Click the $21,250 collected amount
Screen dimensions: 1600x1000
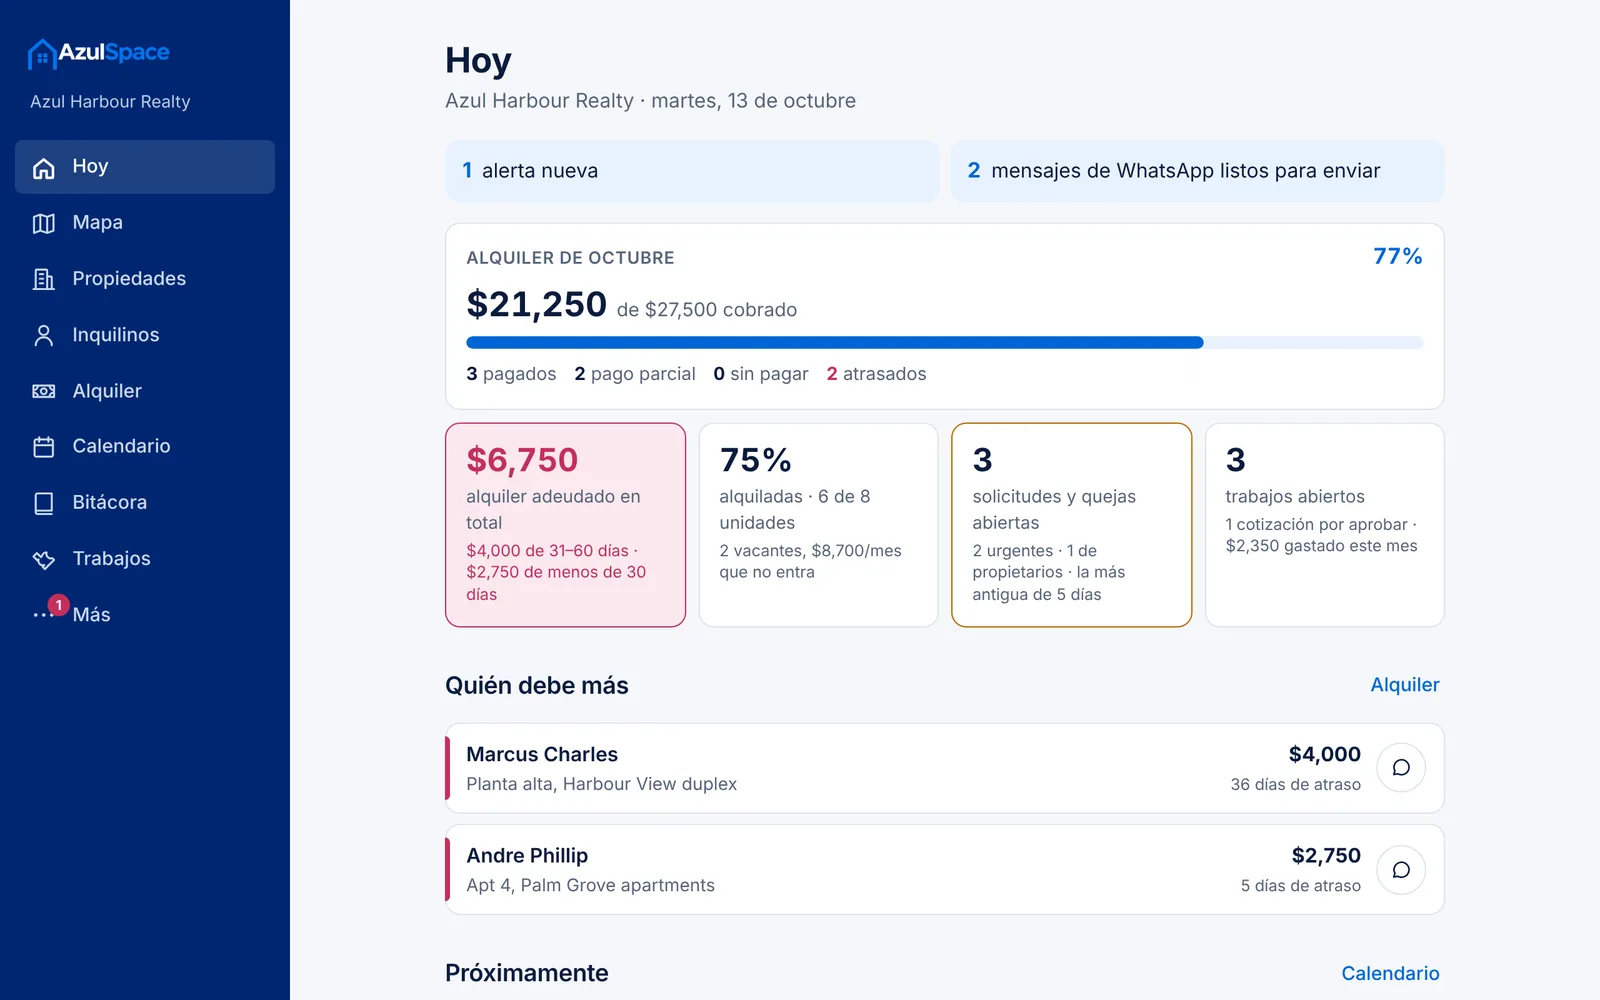tap(536, 304)
